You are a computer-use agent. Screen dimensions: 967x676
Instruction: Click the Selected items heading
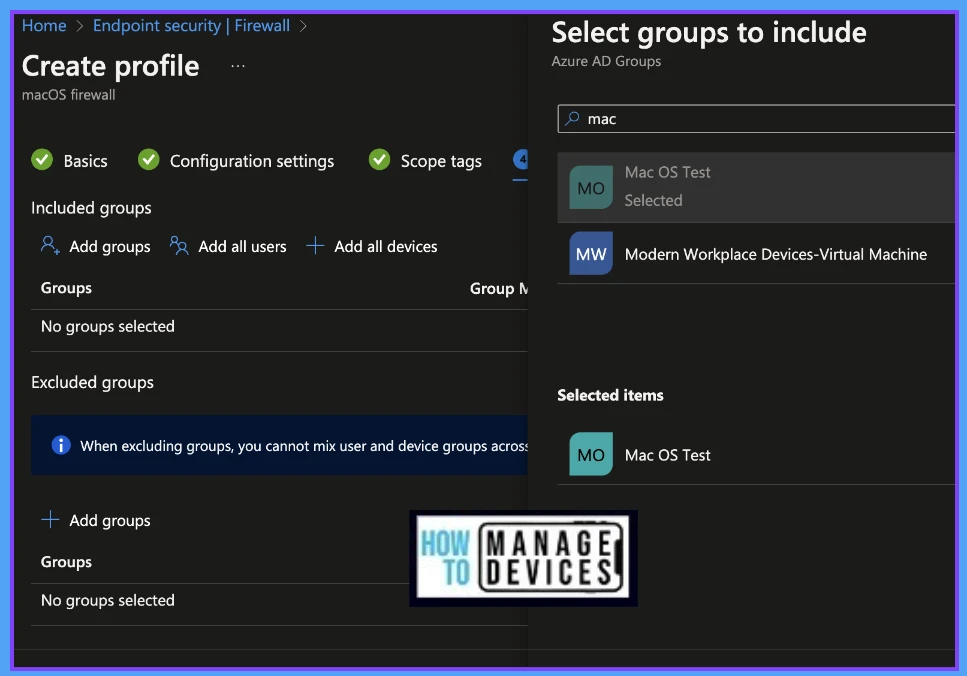click(x=610, y=395)
